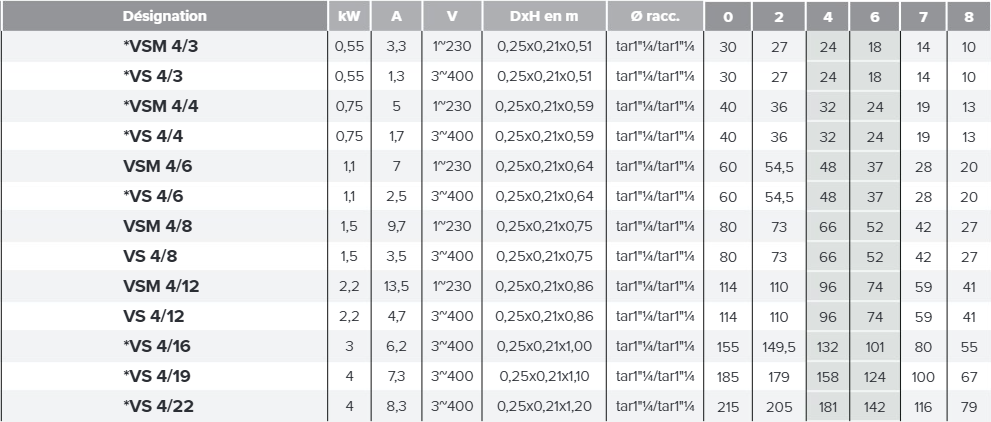Select the *VS 4/22 designation
991x422 pixels.
pos(158,406)
